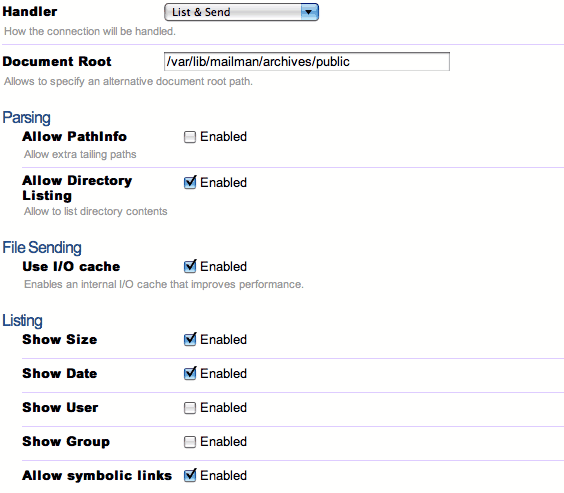
Task: Enable the Allow PathInfo checkbox
Action: [x=190, y=137]
